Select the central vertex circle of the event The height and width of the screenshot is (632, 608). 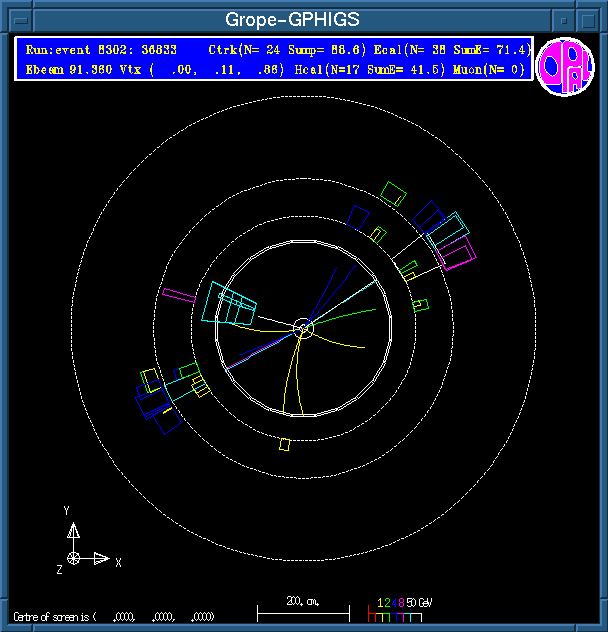point(304,328)
